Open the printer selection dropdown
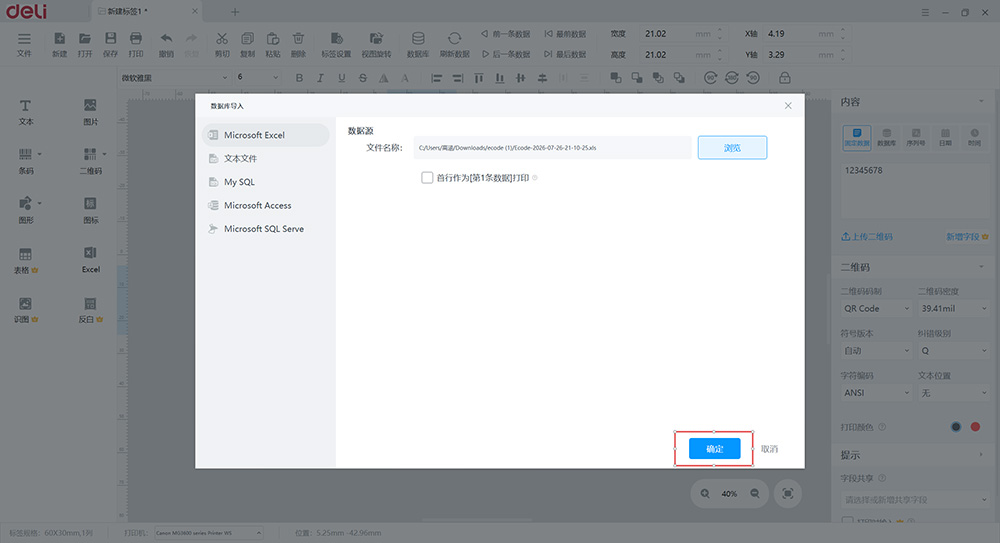The image size is (1000, 543). point(209,533)
